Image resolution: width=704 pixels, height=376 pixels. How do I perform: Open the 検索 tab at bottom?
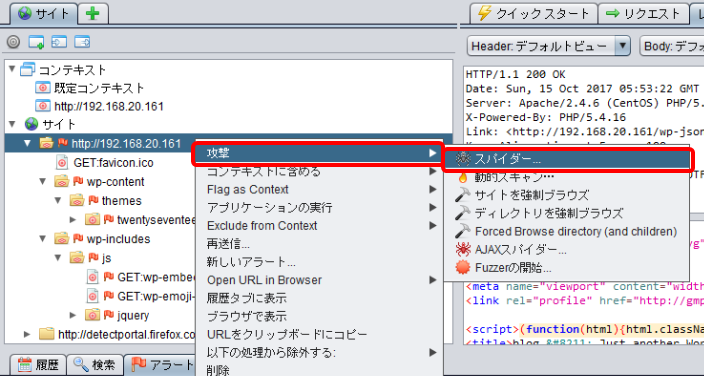[x=95, y=365]
